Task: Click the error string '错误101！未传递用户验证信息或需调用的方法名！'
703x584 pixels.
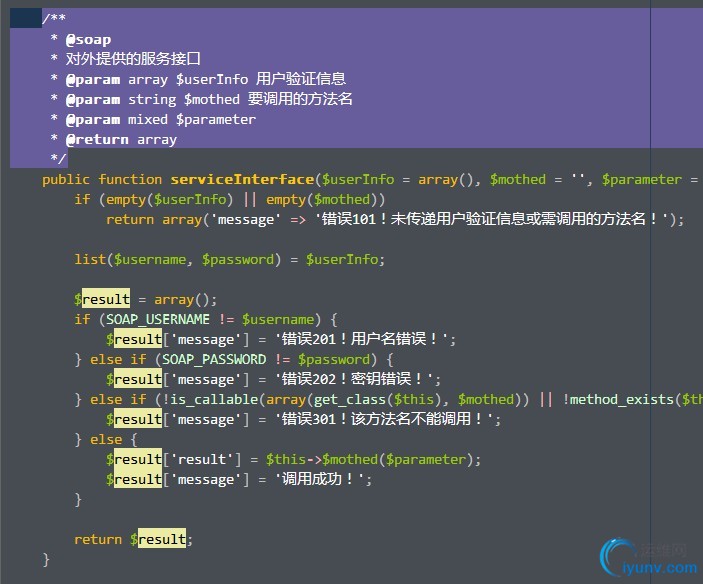Action: [491, 219]
